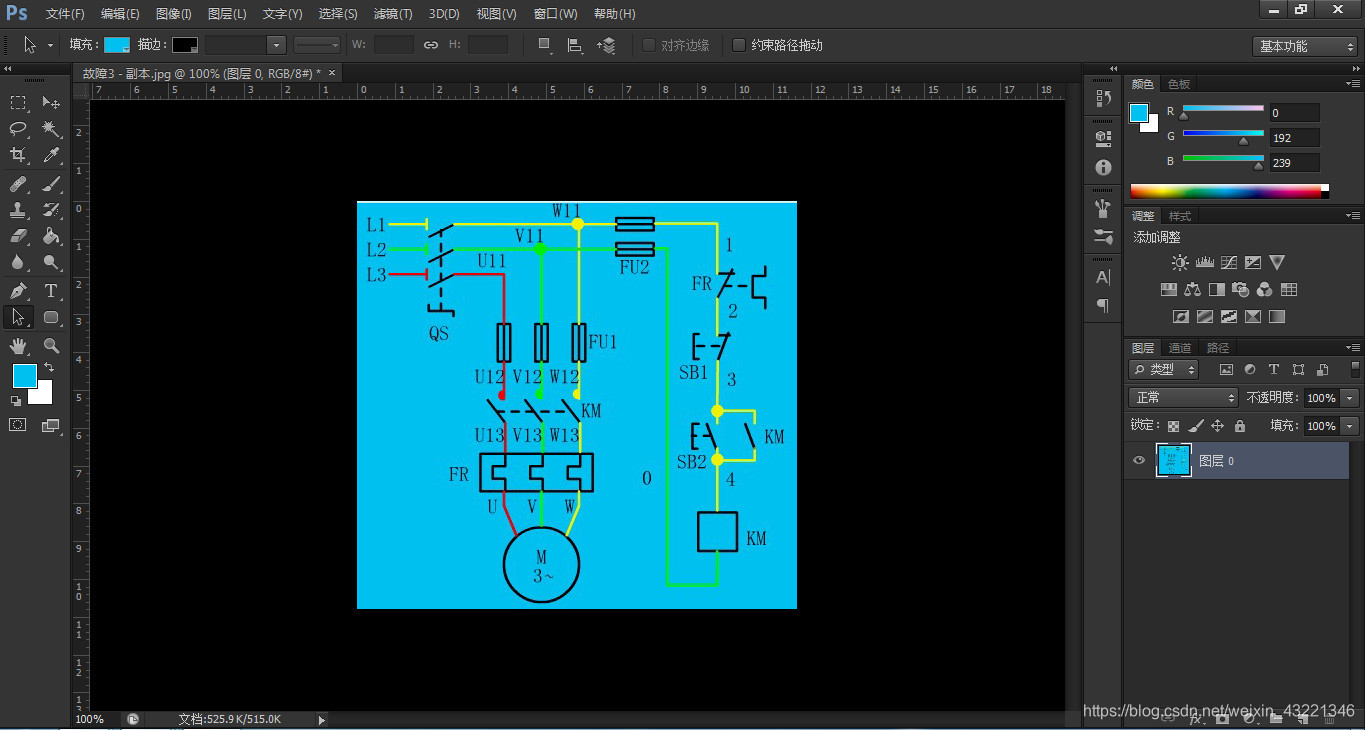
Task: Open the 基本功能 workspace dropdown
Action: [x=1305, y=46]
